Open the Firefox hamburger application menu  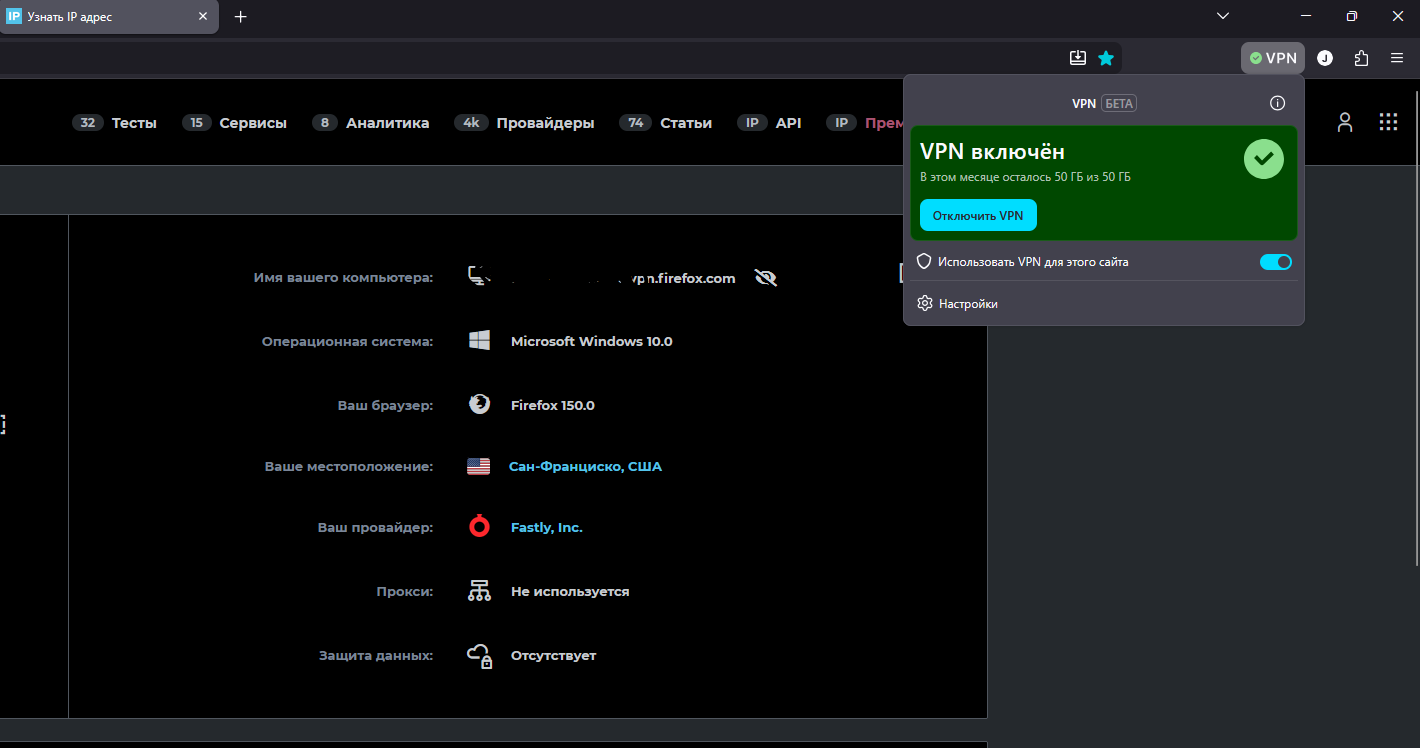1397,58
